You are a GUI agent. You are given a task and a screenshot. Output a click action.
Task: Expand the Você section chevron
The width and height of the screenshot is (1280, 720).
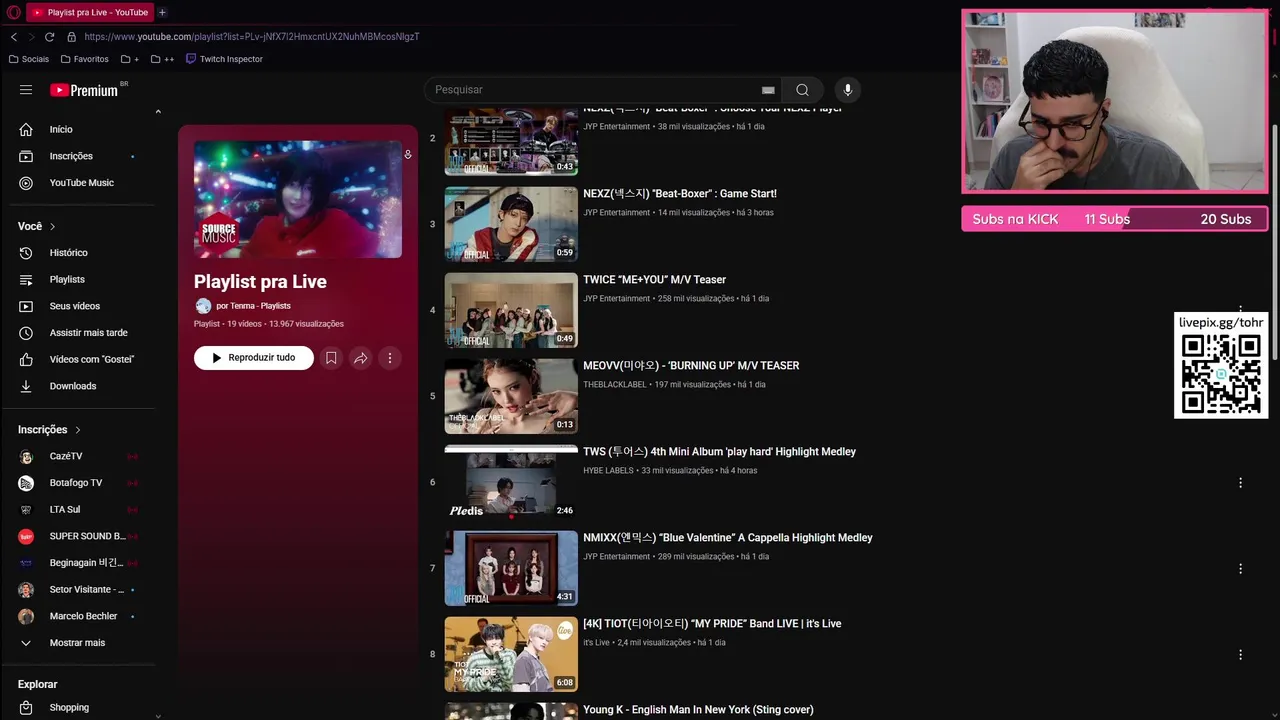[x=53, y=227]
